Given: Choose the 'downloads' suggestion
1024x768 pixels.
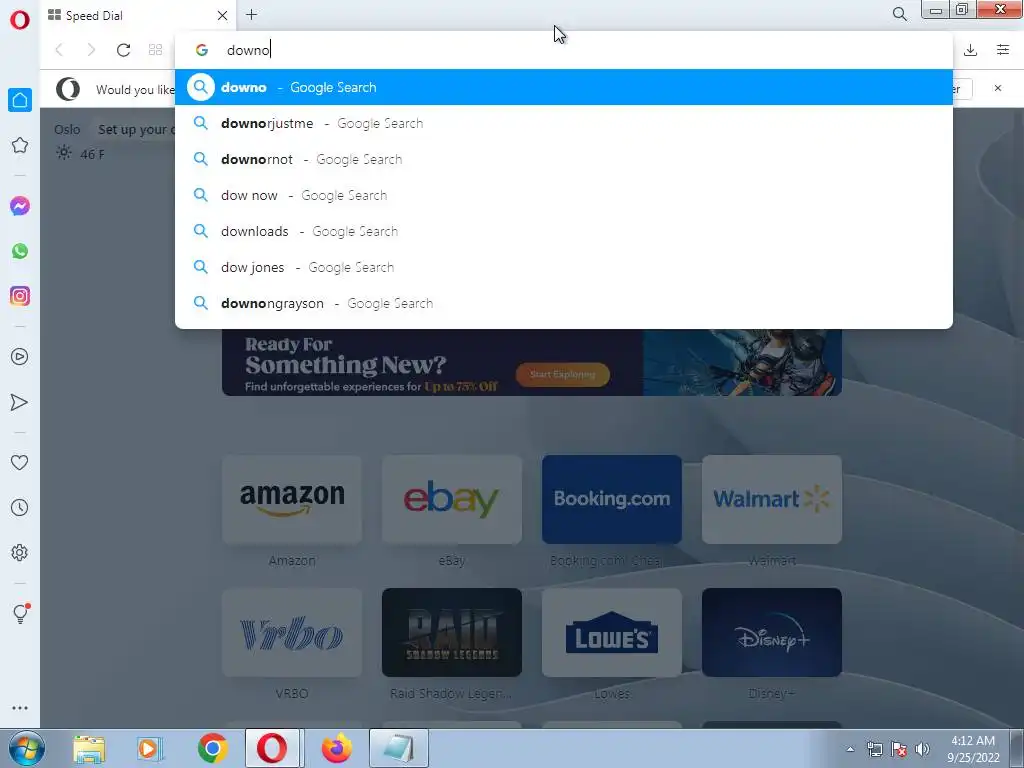Looking at the screenshot, I should [x=564, y=231].
